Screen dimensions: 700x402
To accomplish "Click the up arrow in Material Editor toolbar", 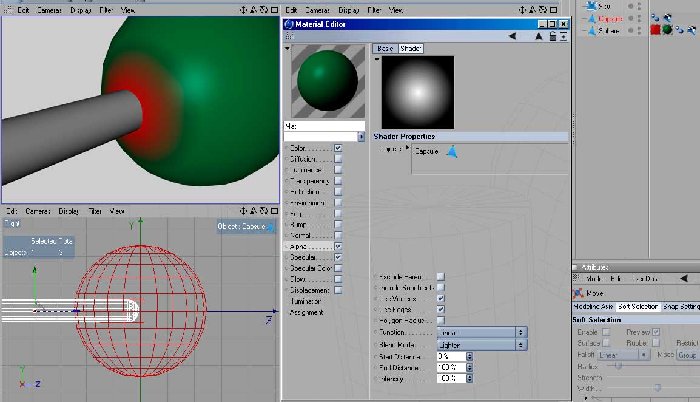I will click(539, 37).
